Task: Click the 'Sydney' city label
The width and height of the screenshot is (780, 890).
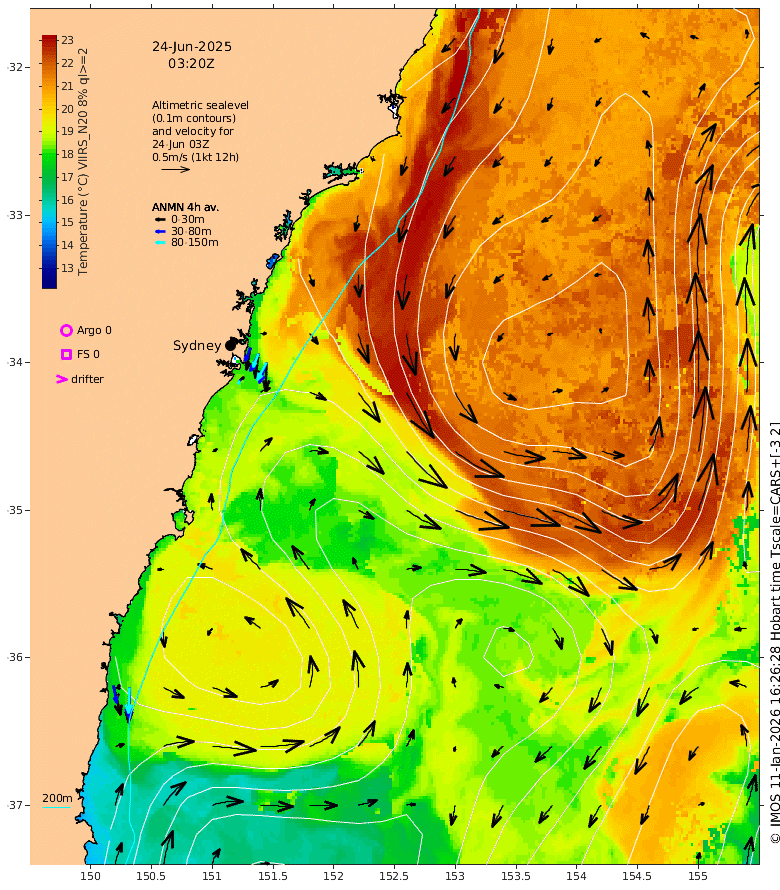Action: click(197, 345)
